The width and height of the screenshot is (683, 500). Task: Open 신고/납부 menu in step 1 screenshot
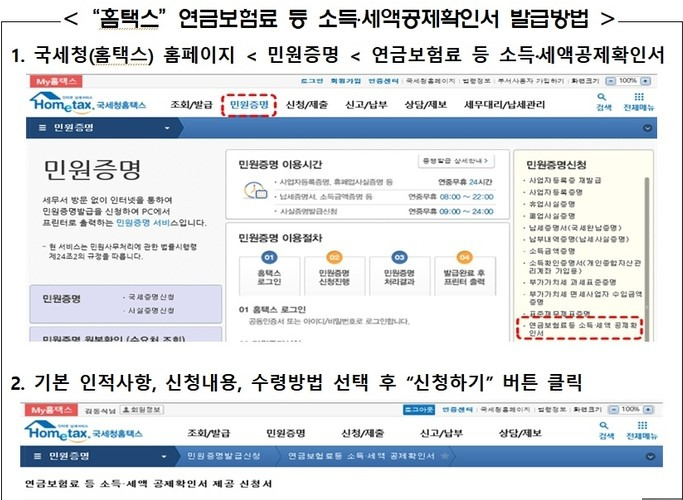tap(366, 105)
